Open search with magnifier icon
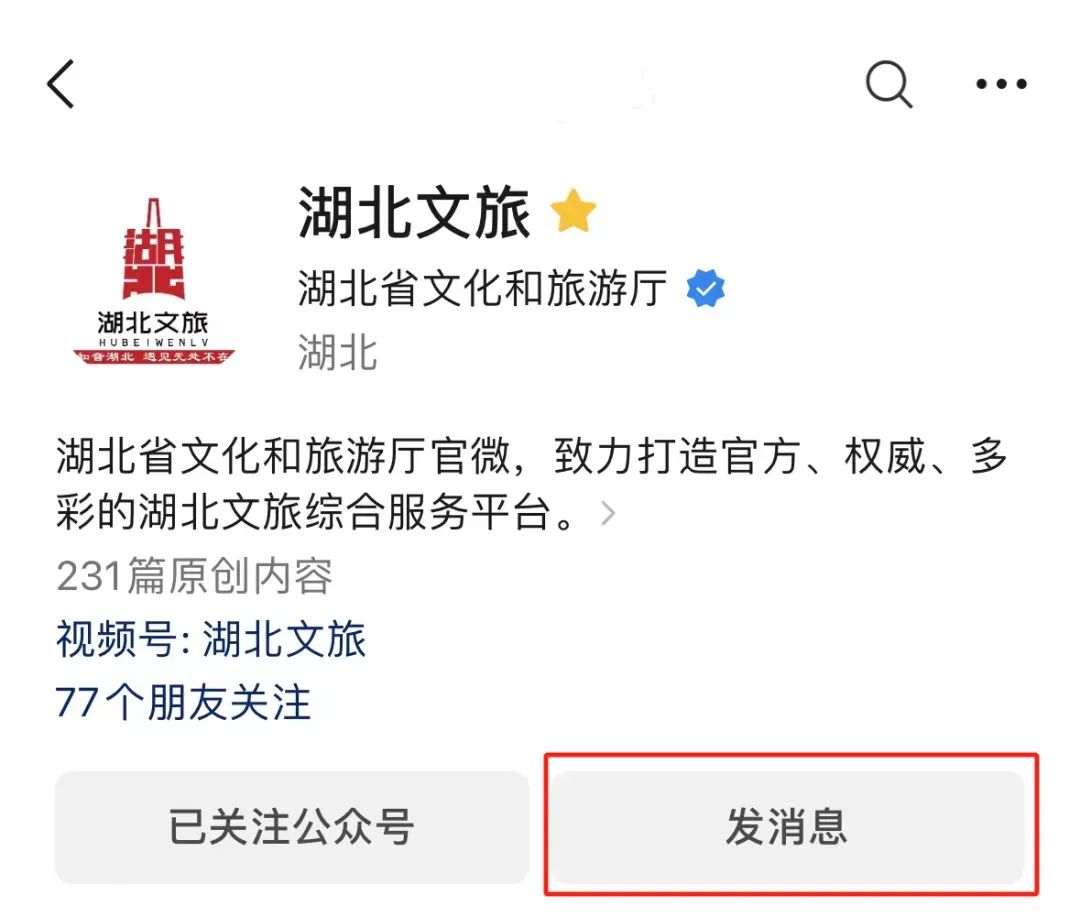 point(889,84)
